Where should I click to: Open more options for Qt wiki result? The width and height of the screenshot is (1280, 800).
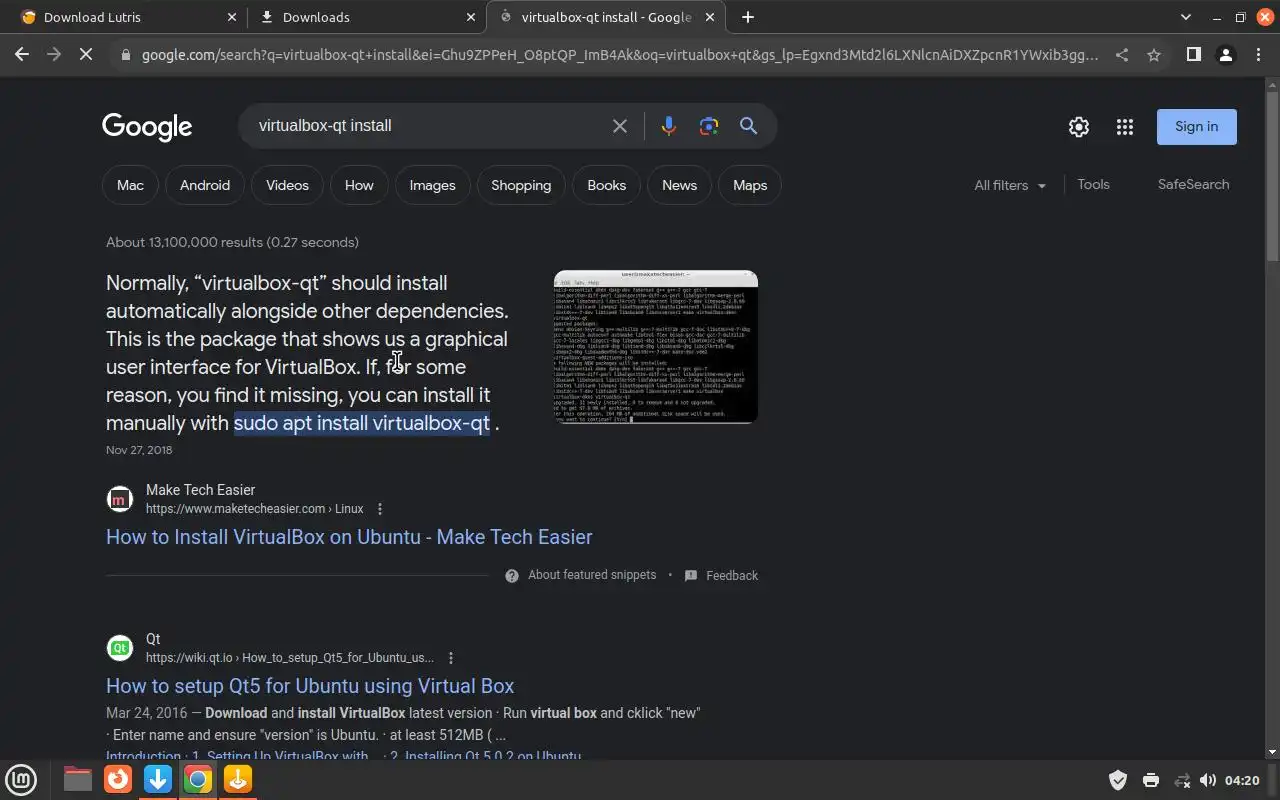coord(451,658)
